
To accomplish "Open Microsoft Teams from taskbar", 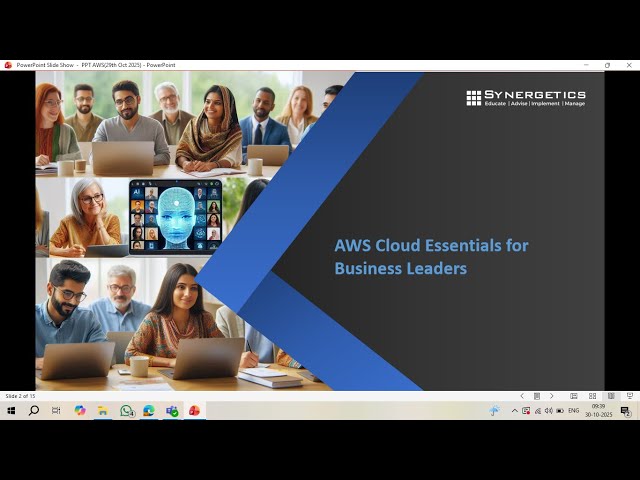I will [x=172, y=411].
